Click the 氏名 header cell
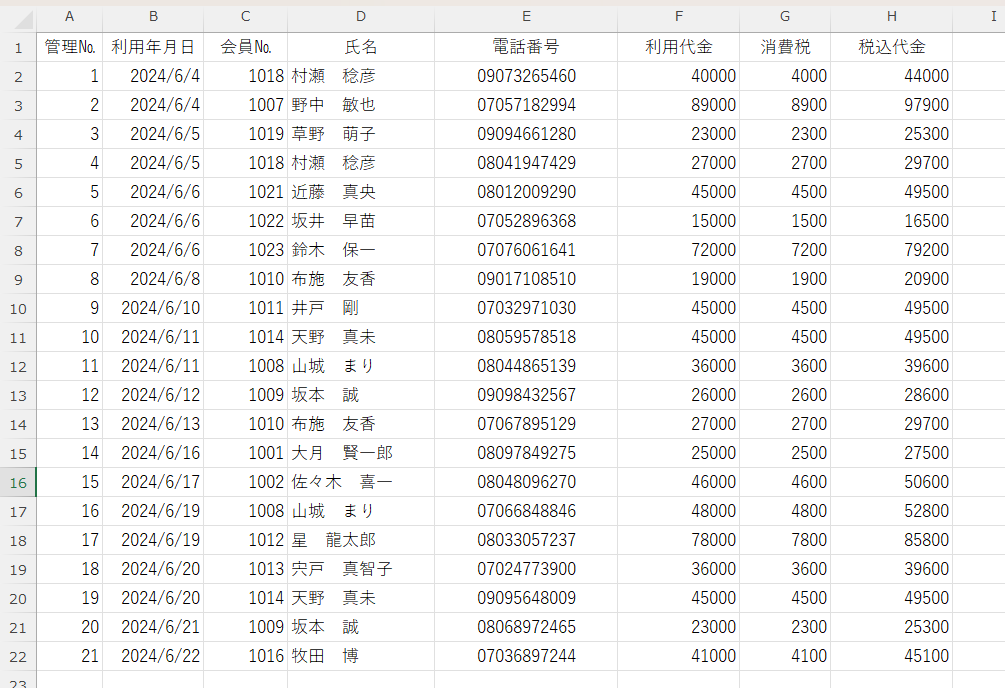This screenshot has width=1005, height=688. pos(360,47)
